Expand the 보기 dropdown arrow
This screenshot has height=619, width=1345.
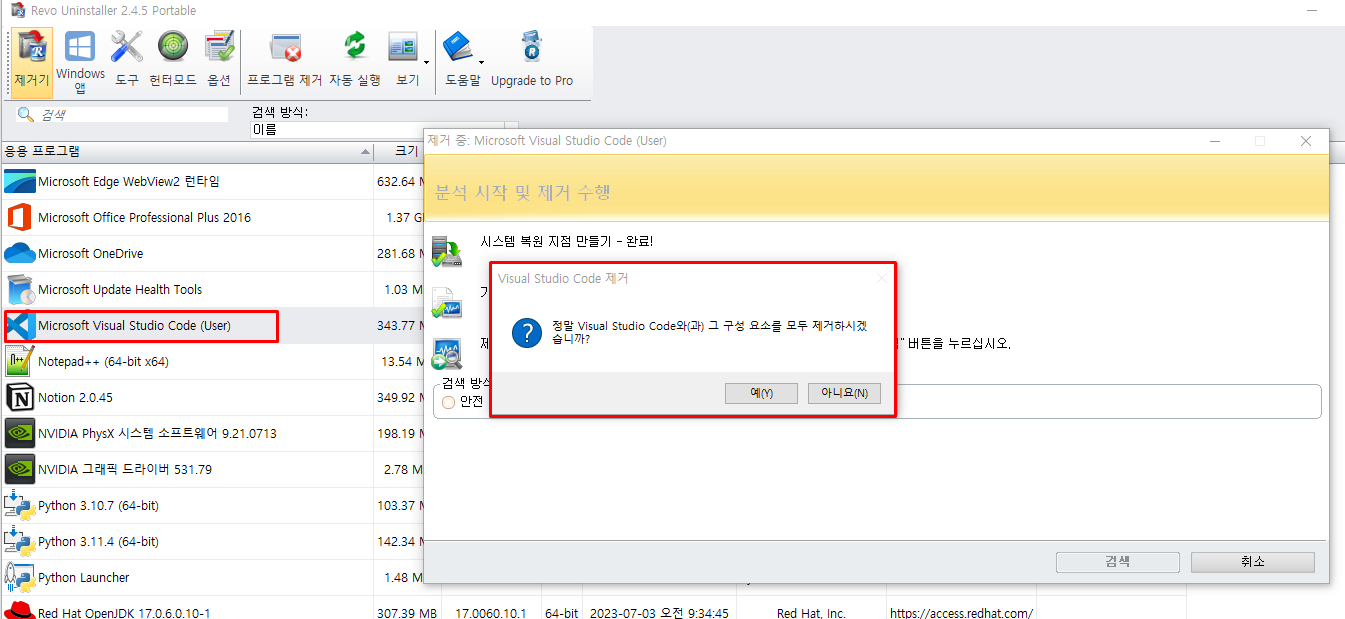point(427,61)
